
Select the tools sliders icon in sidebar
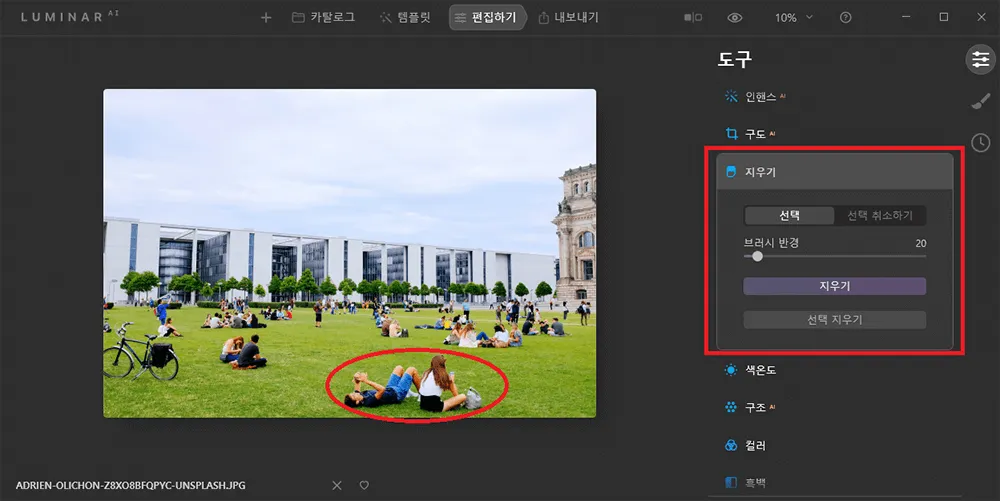(x=980, y=59)
